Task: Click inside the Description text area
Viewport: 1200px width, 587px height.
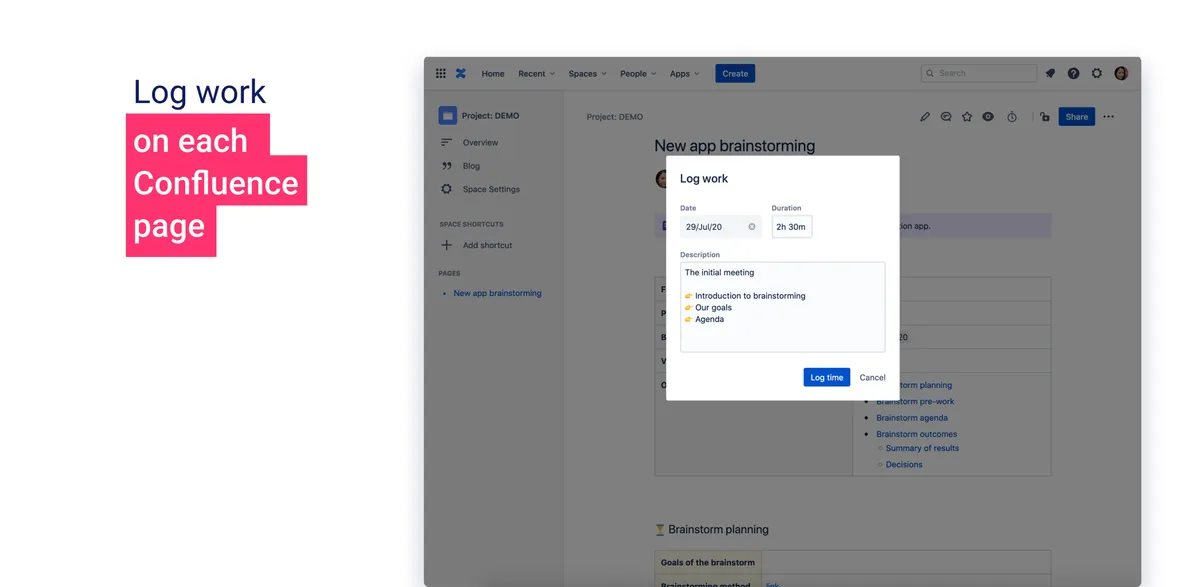Action: 782,307
